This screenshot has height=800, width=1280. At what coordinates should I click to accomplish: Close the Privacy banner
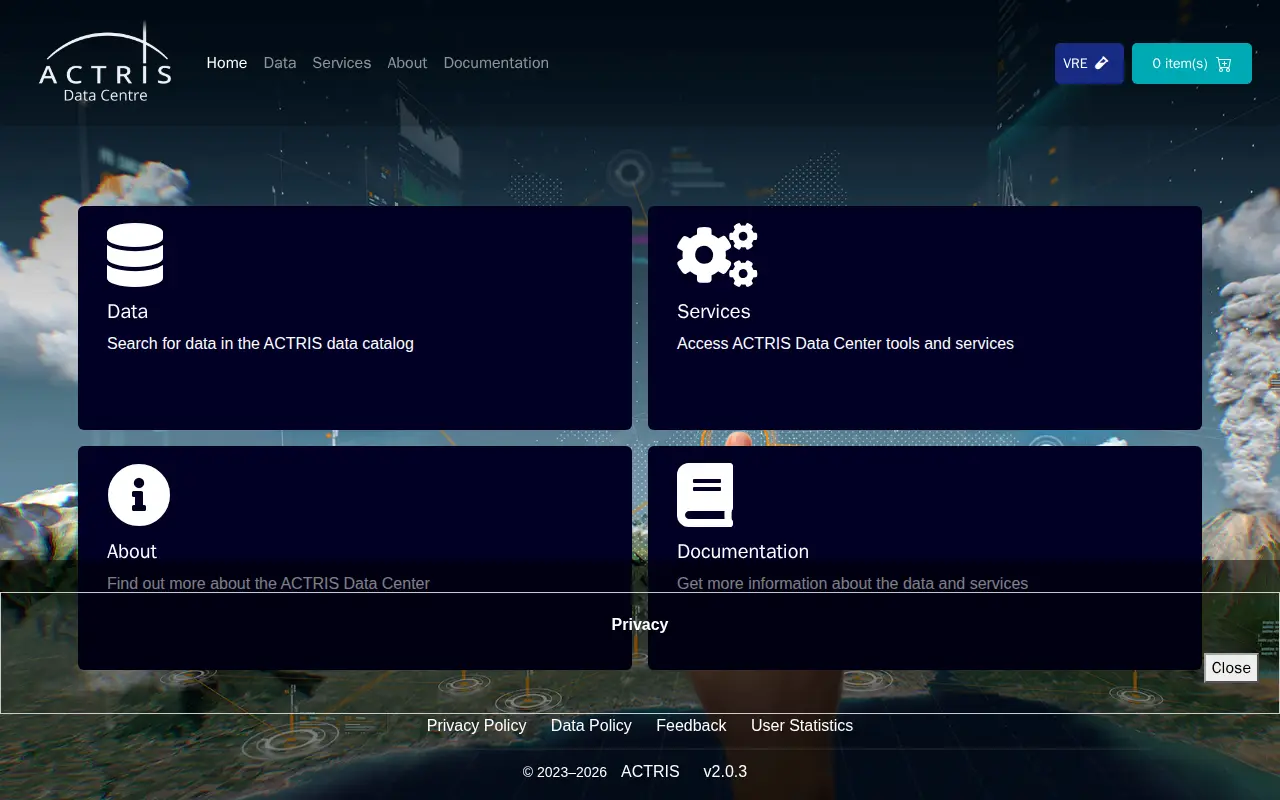point(1231,668)
